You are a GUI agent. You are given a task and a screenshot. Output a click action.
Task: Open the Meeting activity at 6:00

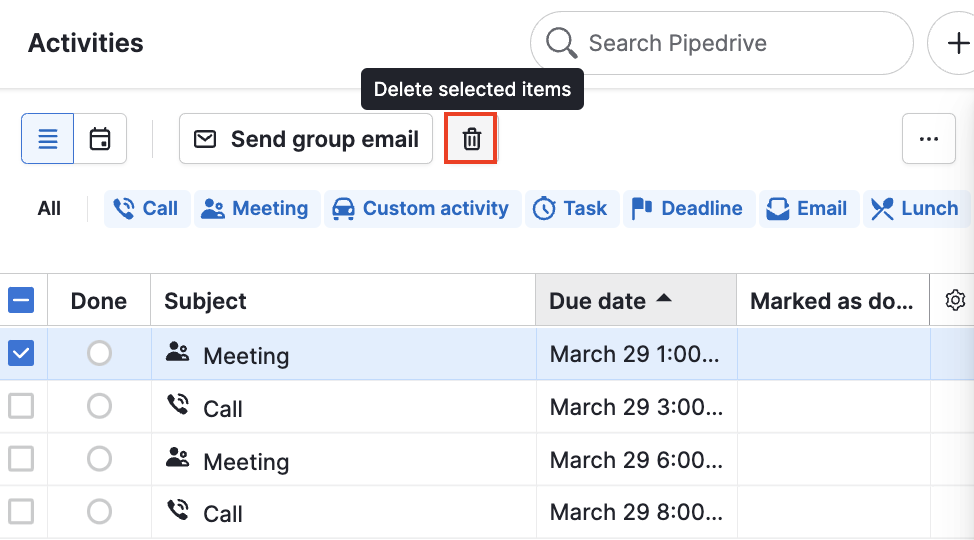(246, 462)
